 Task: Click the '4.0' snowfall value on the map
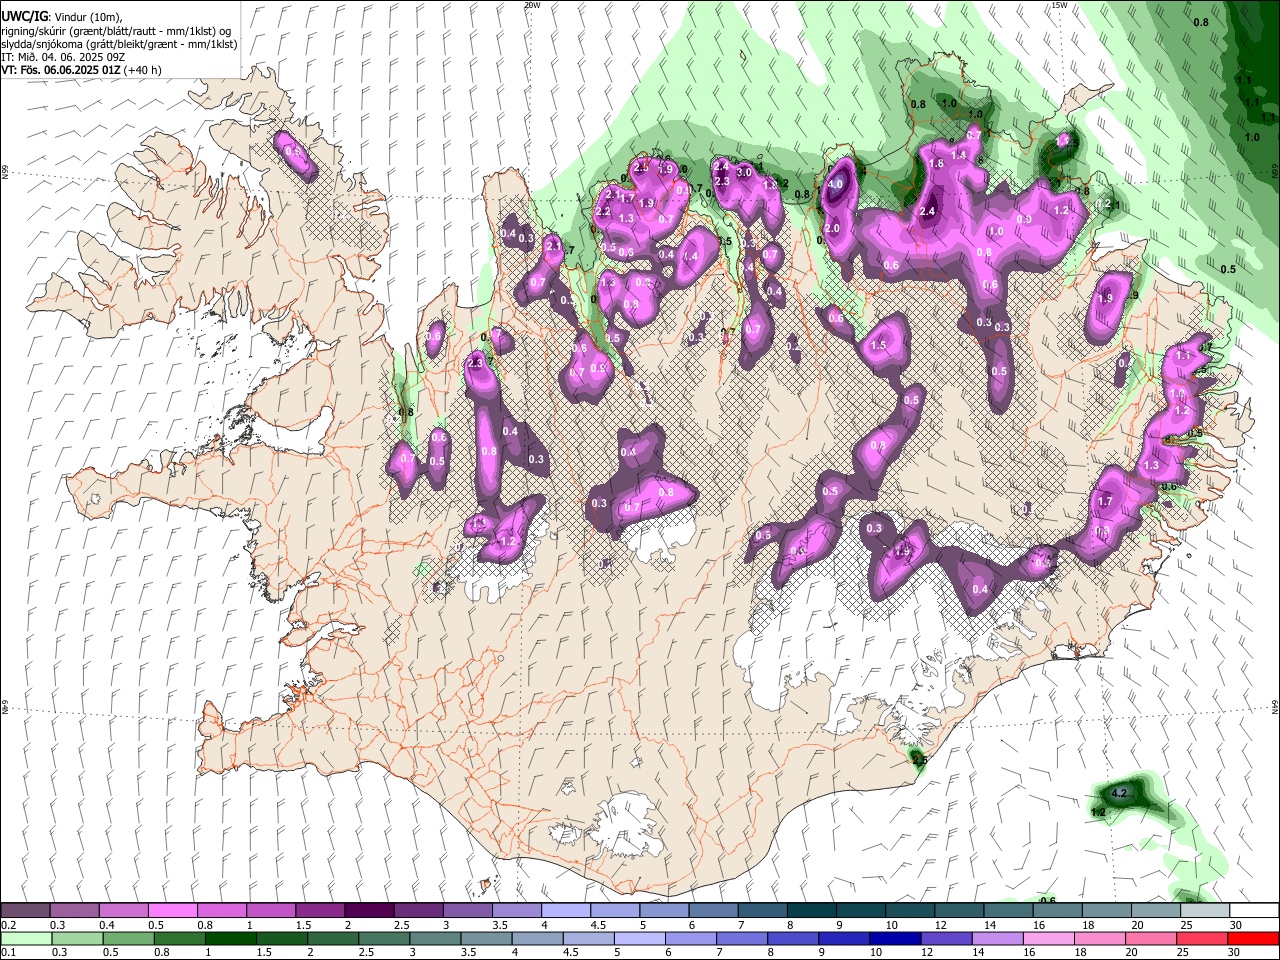click(836, 185)
